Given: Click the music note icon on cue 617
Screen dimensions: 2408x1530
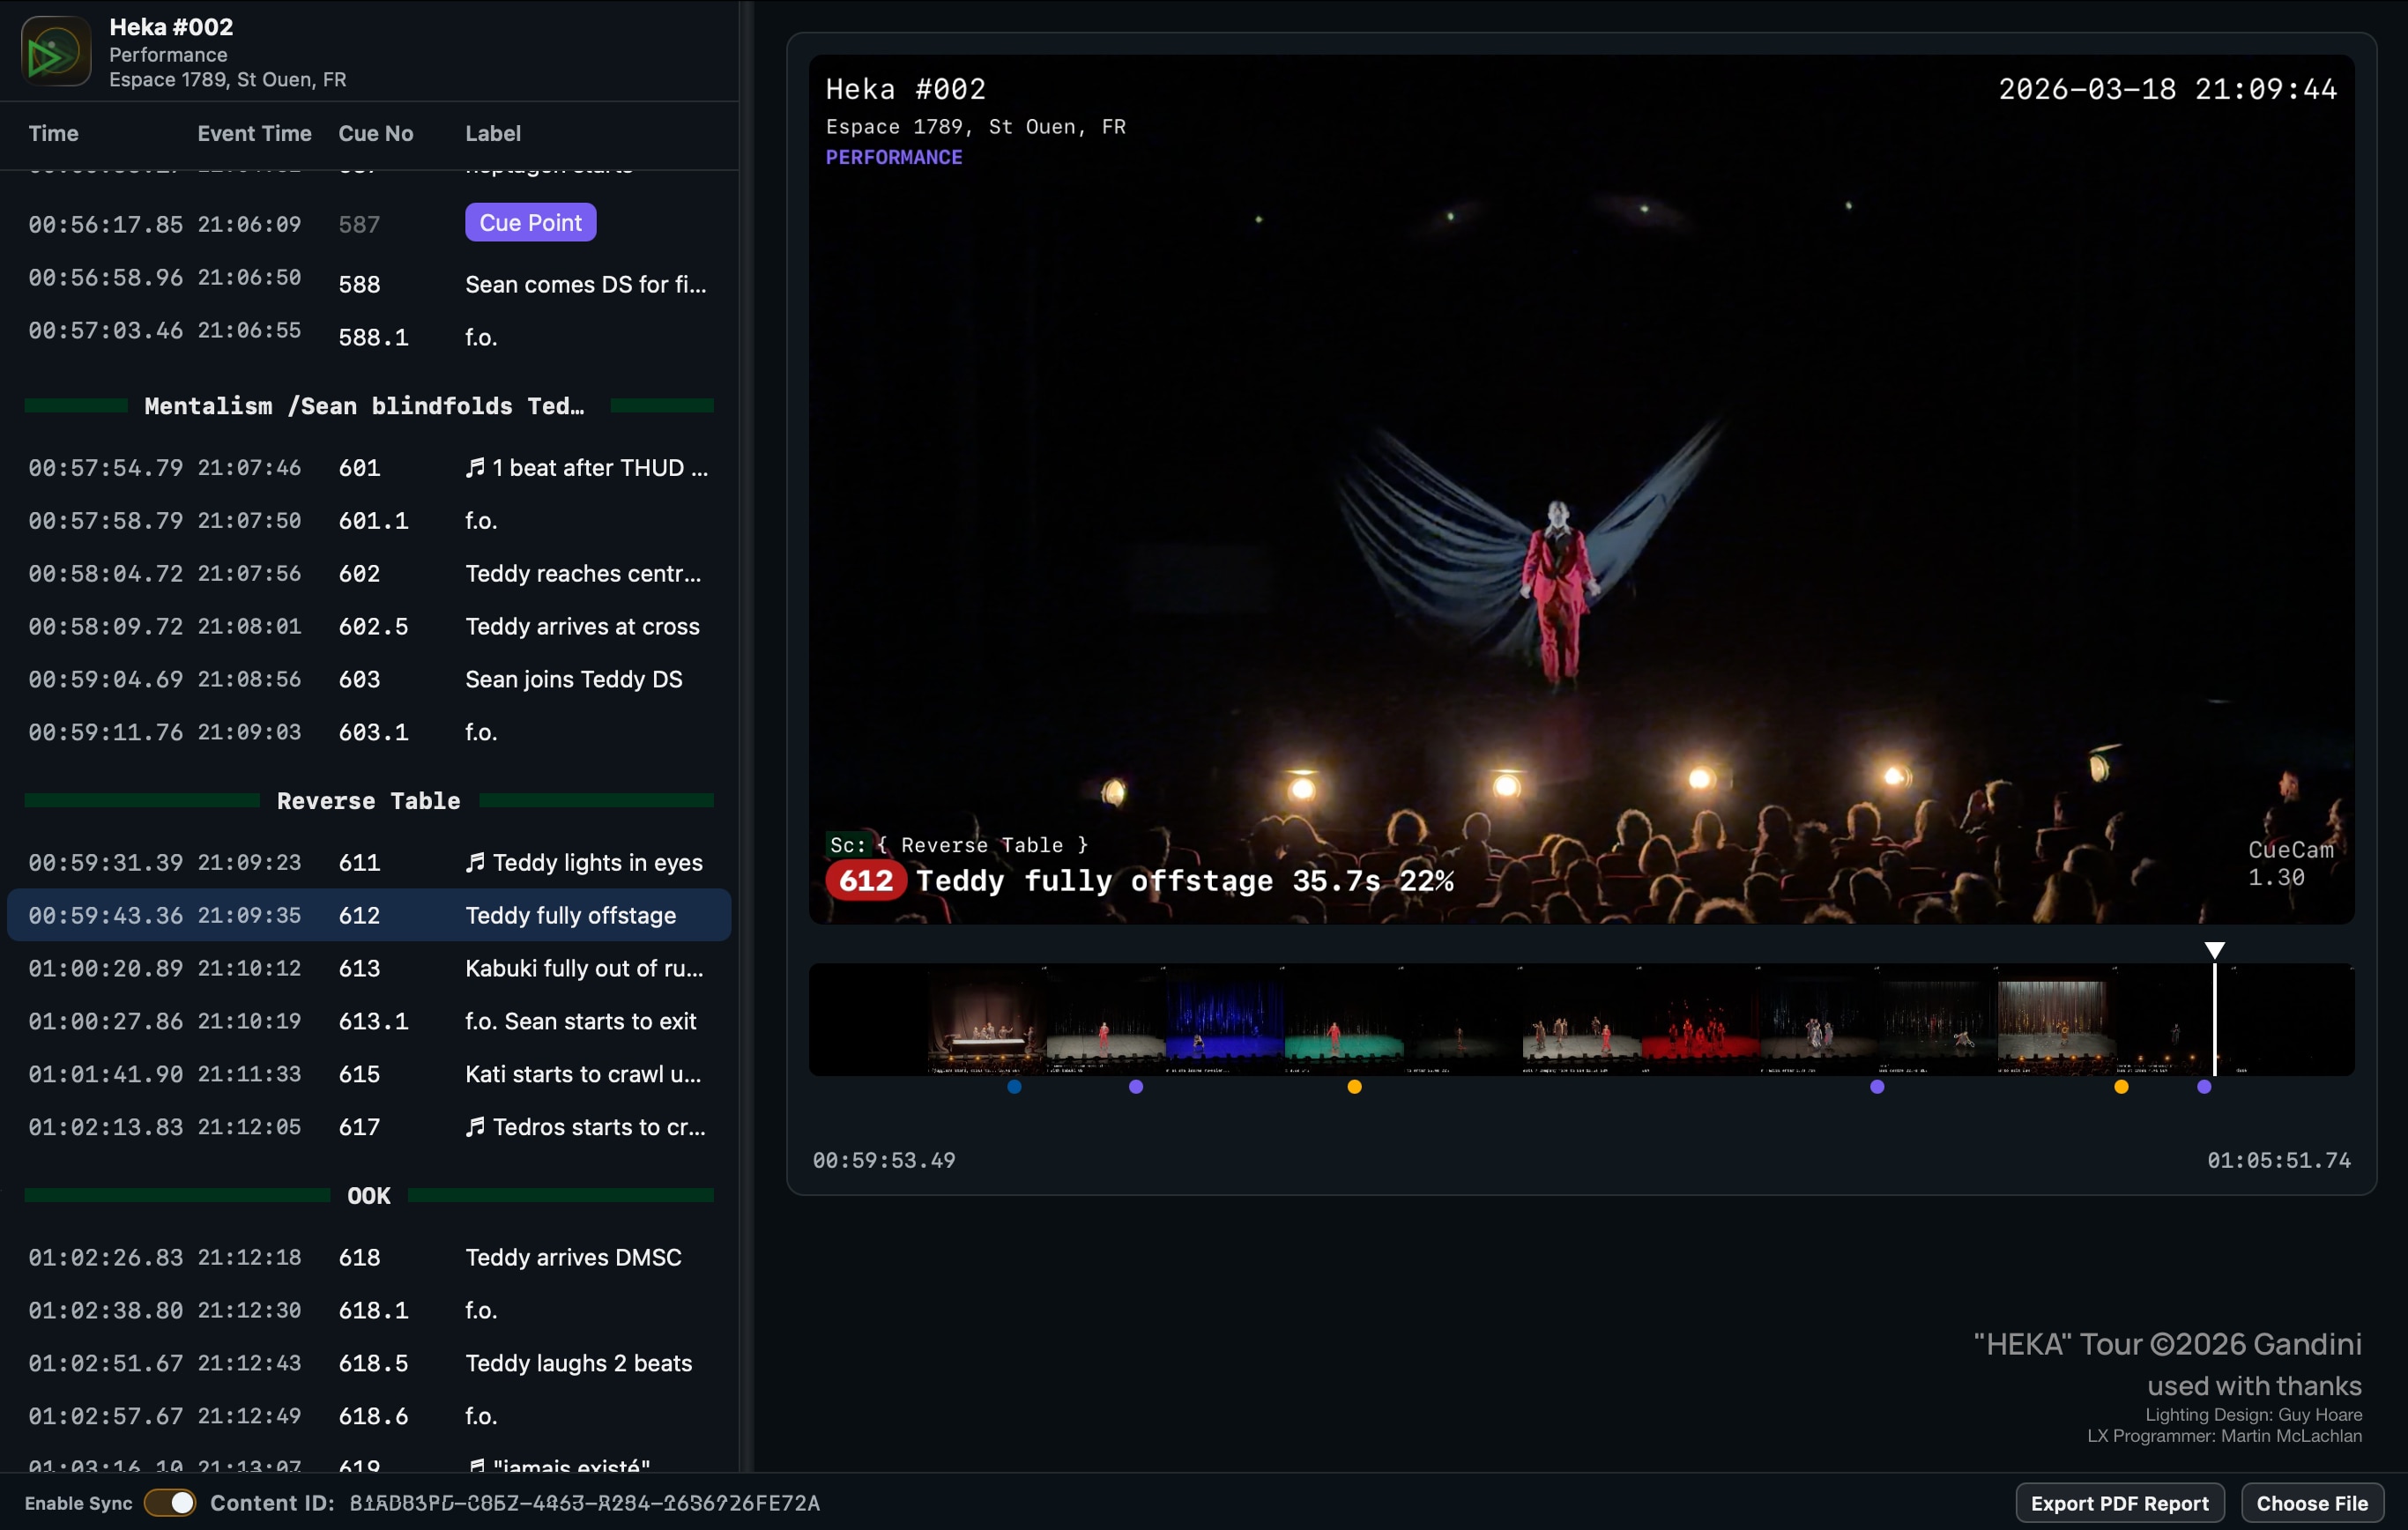Looking at the screenshot, I should pyautogui.click(x=477, y=1126).
